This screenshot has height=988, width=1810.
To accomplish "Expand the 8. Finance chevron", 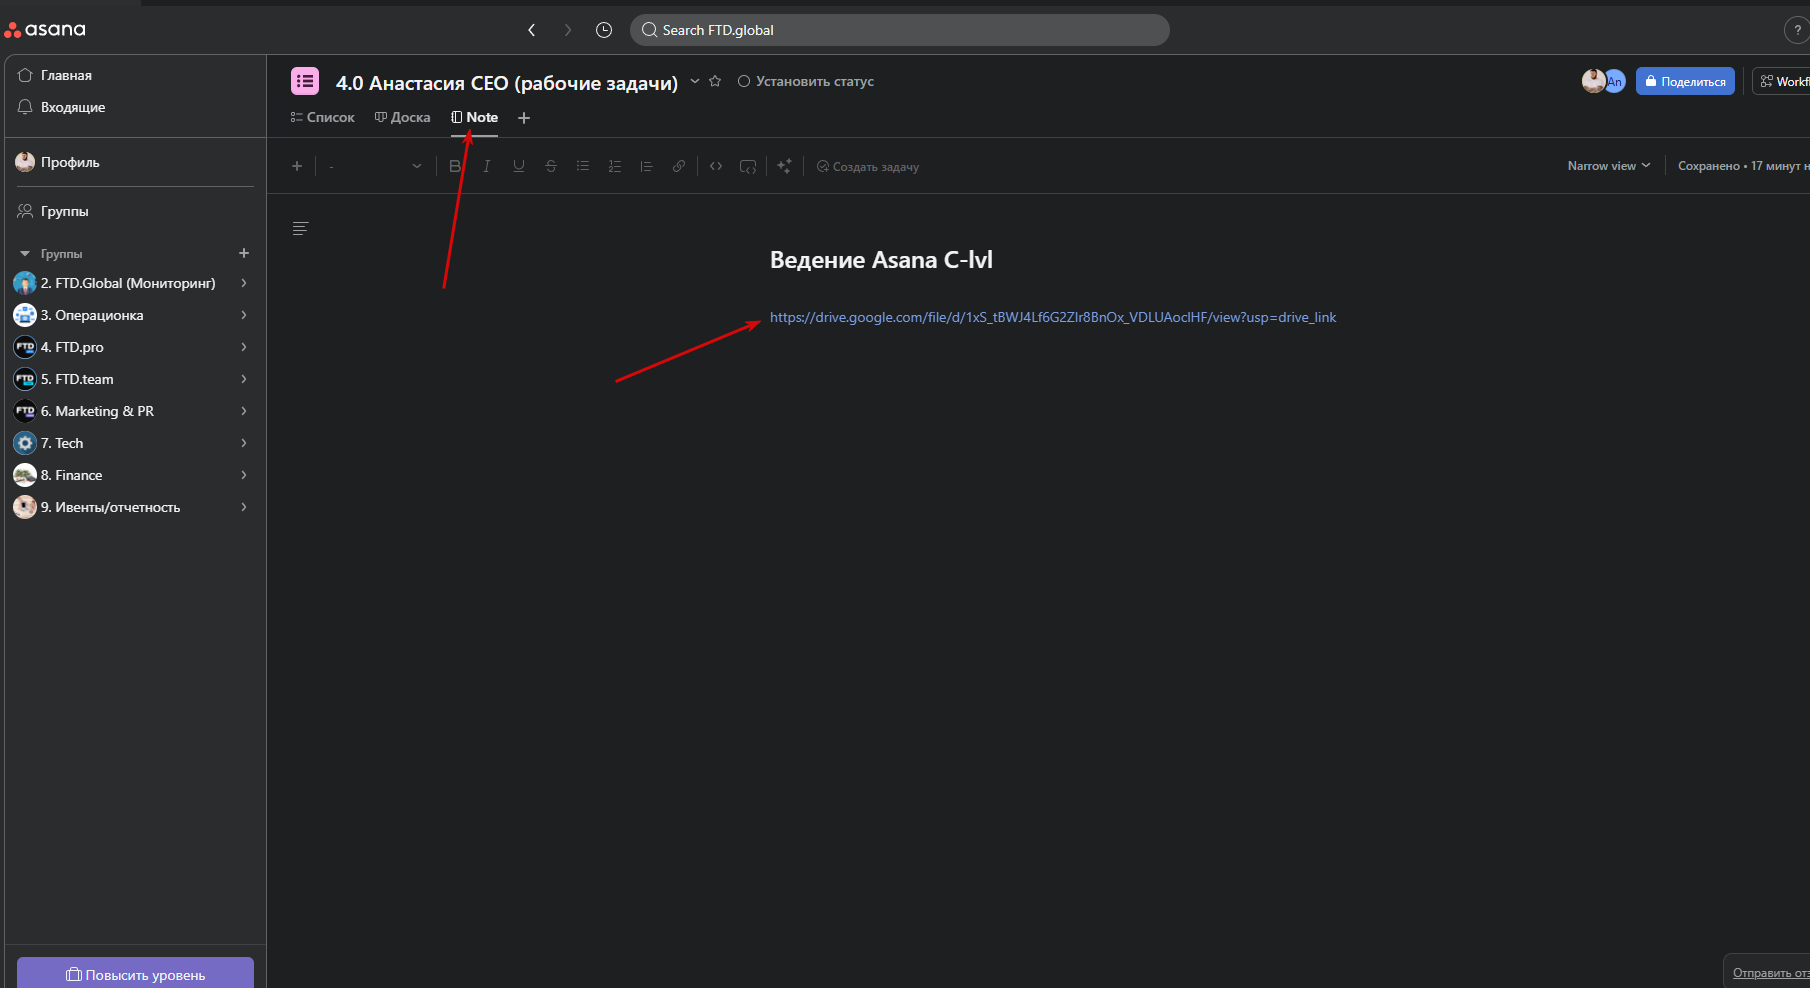I will pyautogui.click(x=244, y=475).
